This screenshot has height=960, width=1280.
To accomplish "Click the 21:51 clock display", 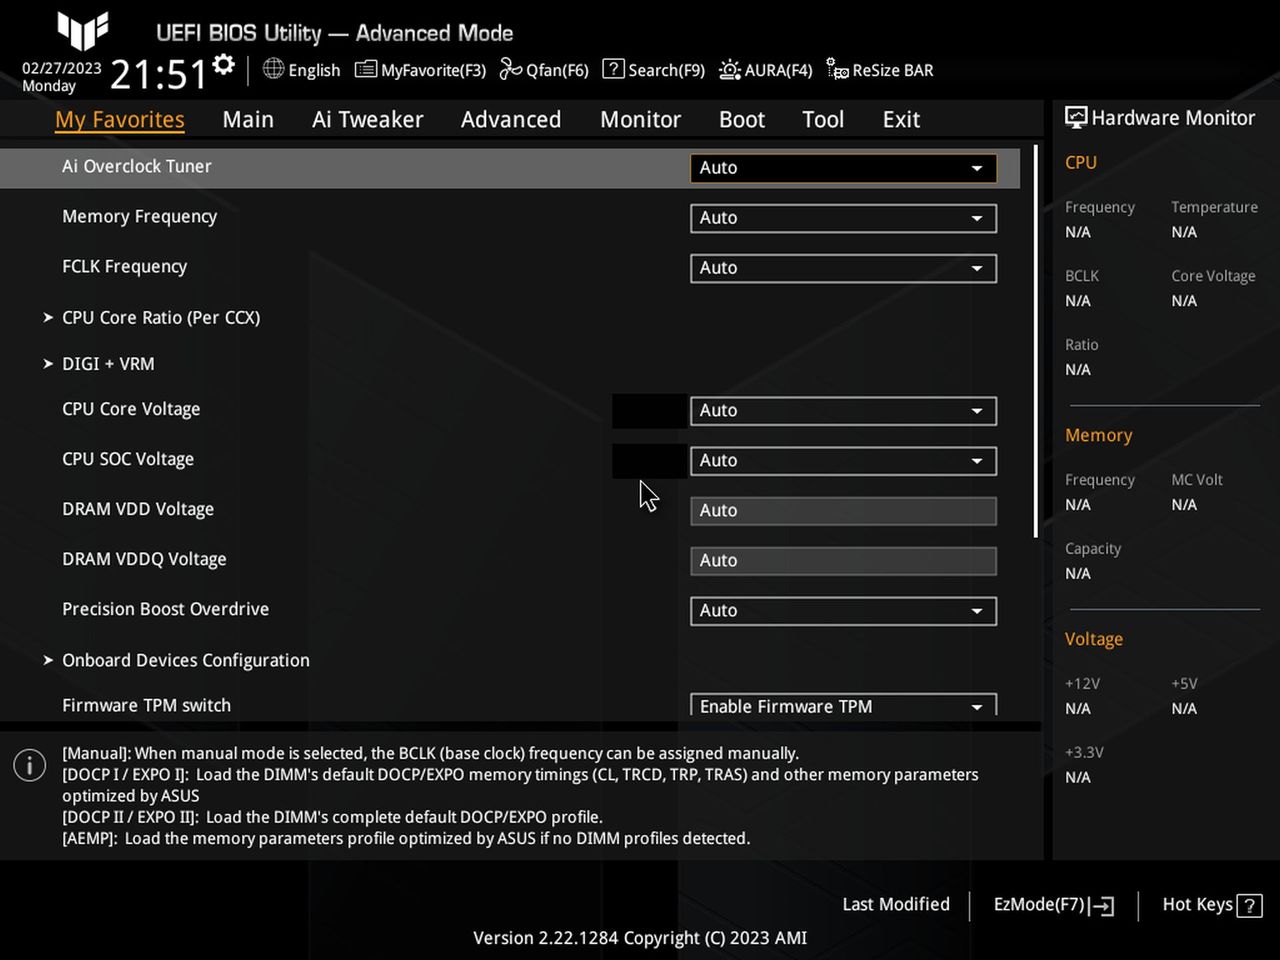I will (x=158, y=74).
